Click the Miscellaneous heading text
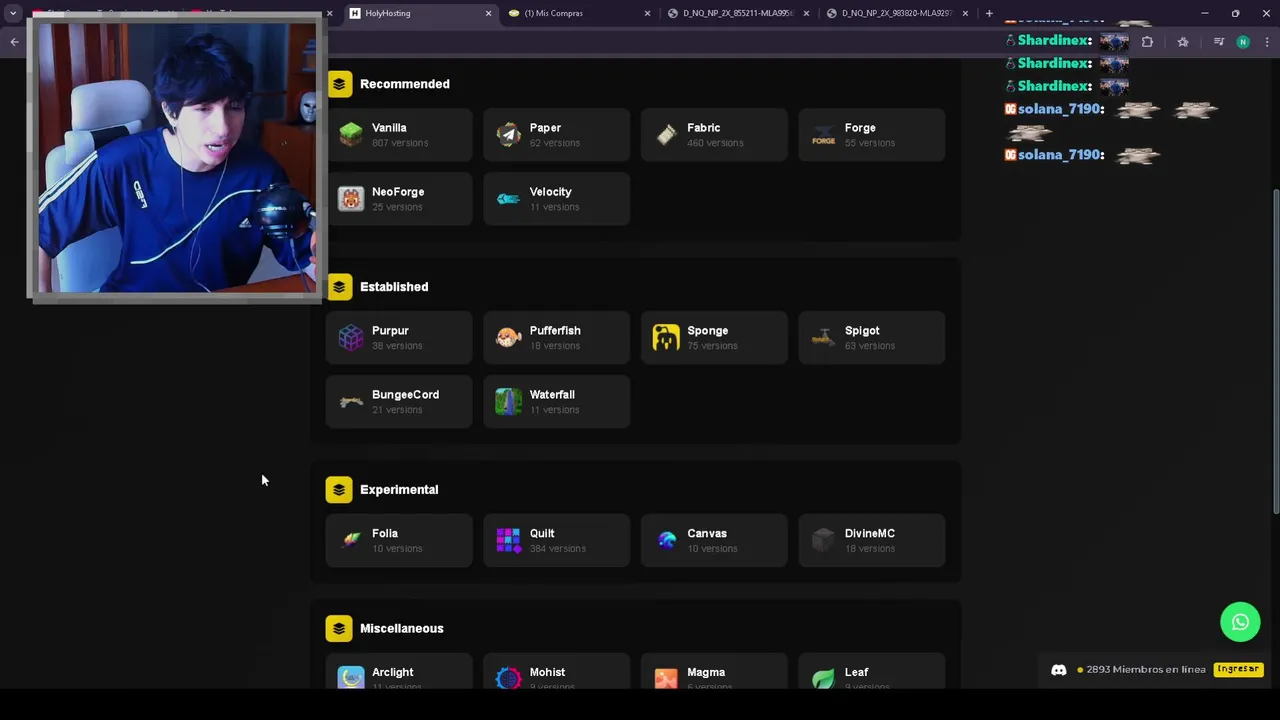Screen dimensions: 1280x720 click(x=402, y=629)
